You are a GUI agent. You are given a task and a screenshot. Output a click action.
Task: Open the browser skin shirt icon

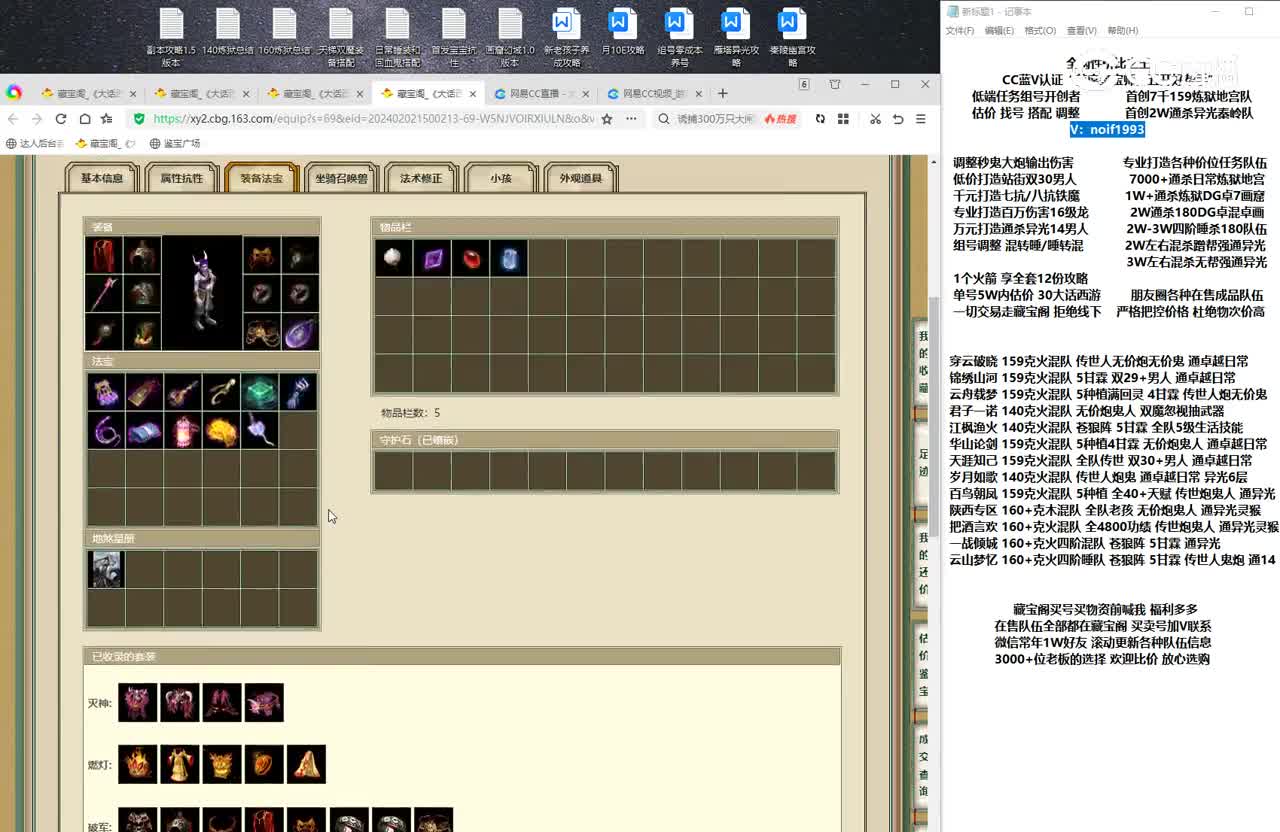835,85
